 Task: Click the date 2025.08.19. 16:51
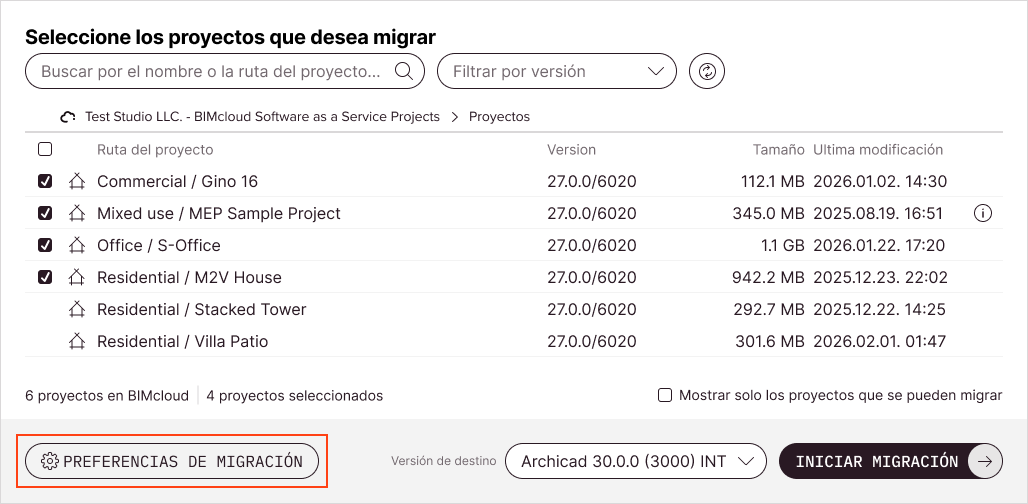tap(879, 214)
